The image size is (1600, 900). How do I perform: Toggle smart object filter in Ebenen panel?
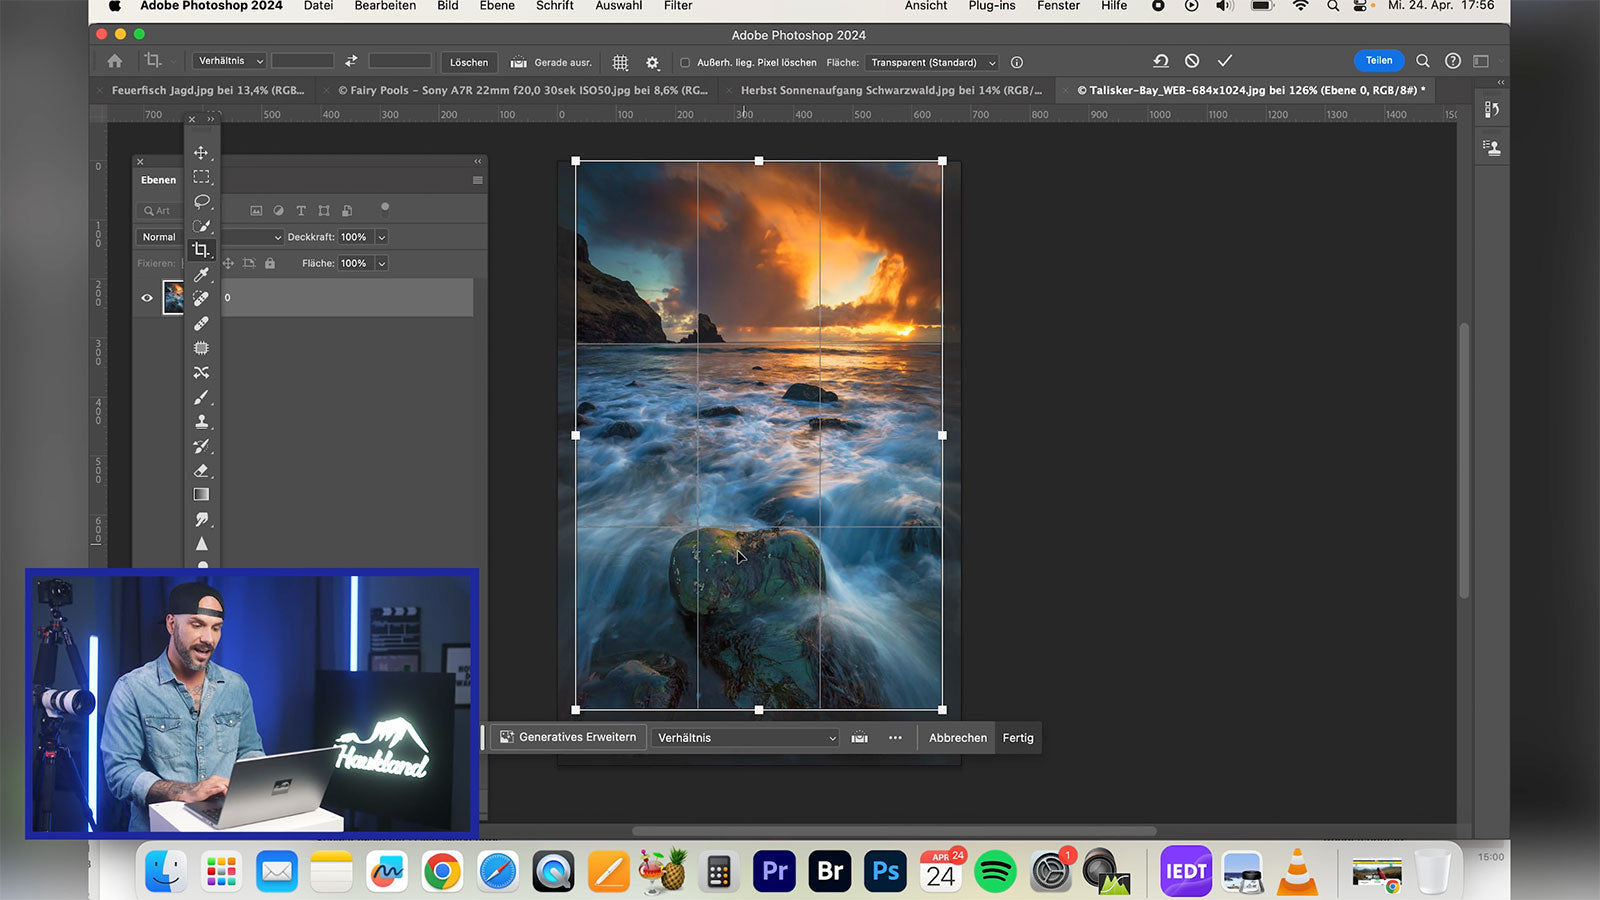tap(347, 211)
